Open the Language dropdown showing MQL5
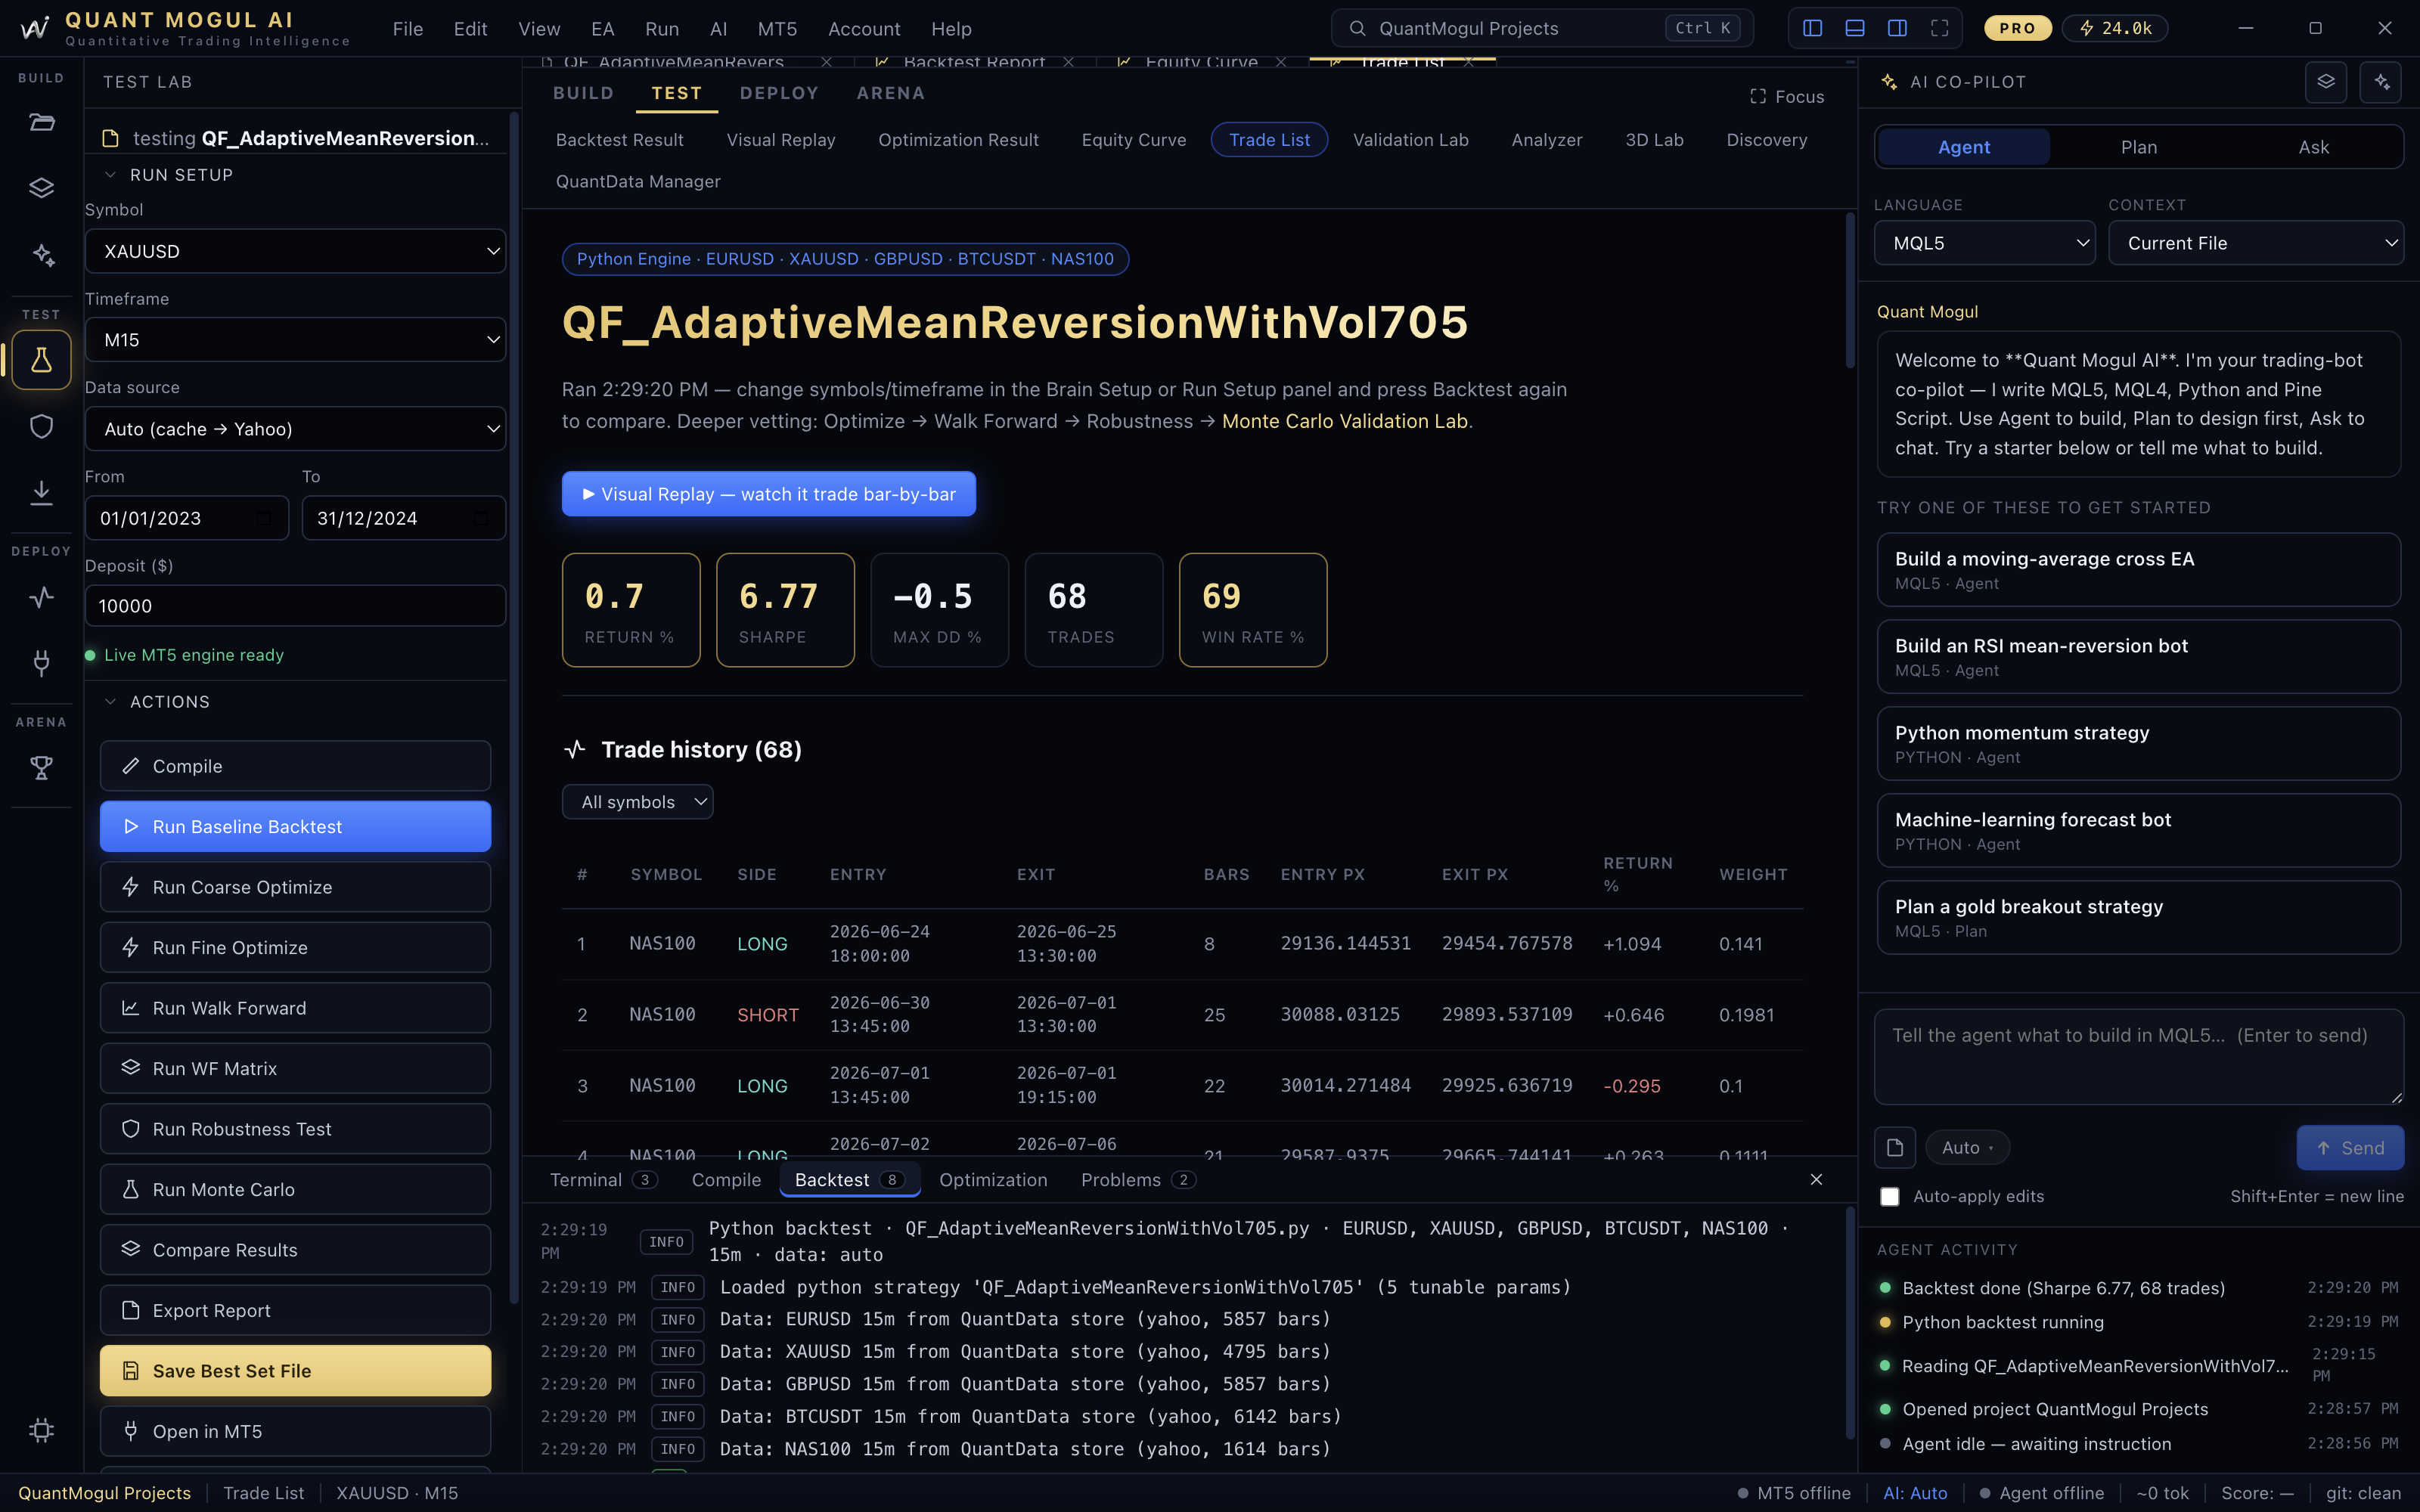The height and width of the screenshot is (1512, 2420). pyautogui.click(x=1984, y=243)
